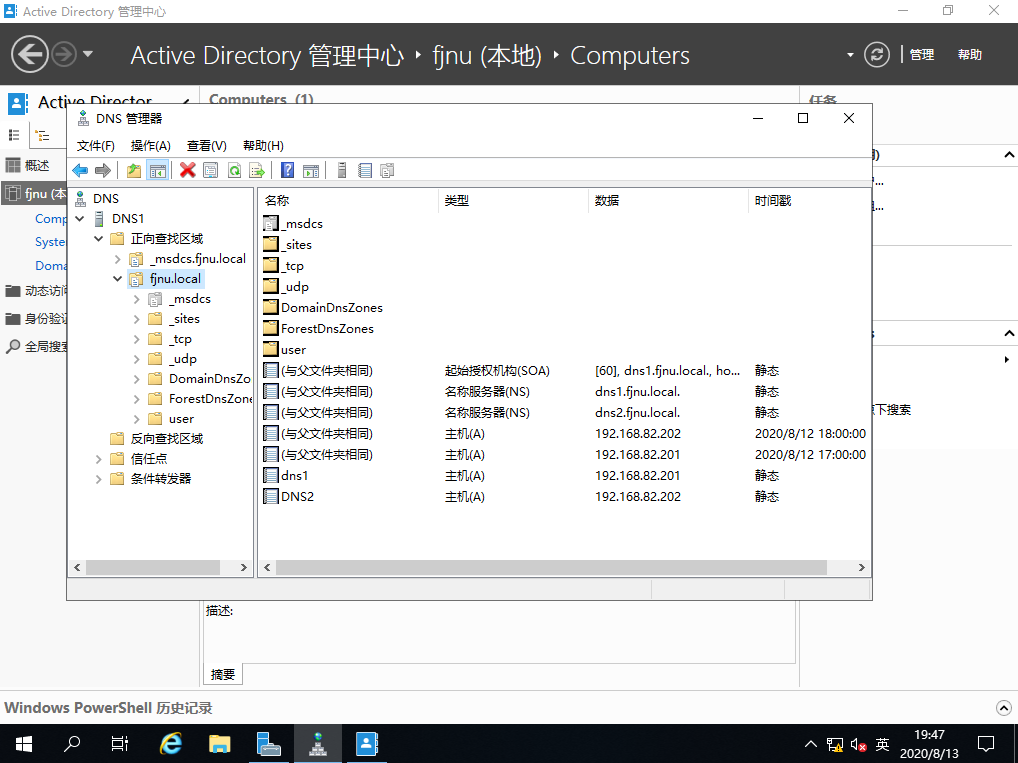Select the DNS2 host record
The height and width of the screenshot is (763, 1018).
point(564,497)
